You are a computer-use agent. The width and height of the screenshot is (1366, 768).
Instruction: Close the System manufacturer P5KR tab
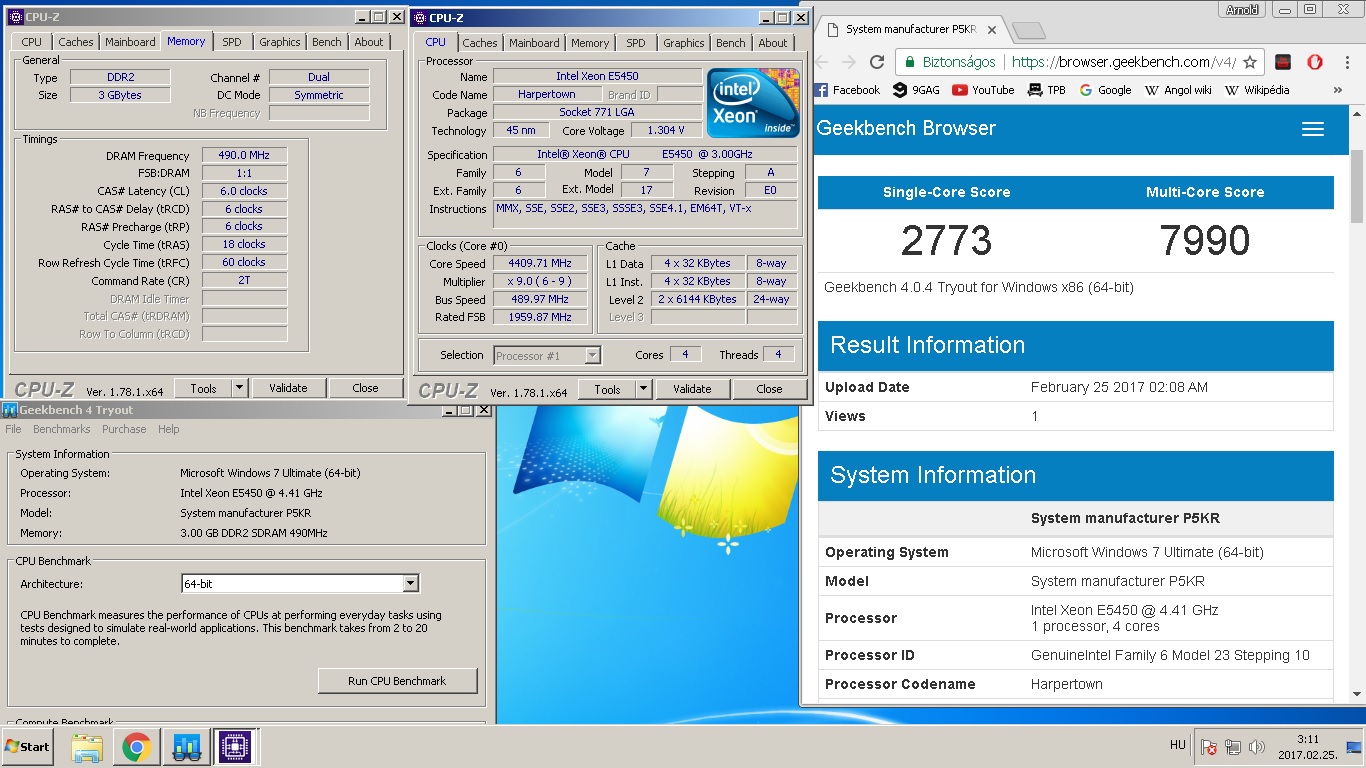(x=992, y=29)
